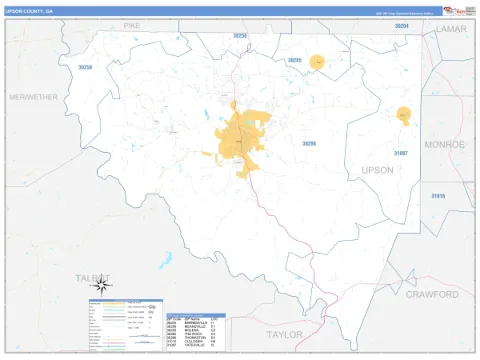Click the blue lake in Talbot County
This screenshot has height=360, width=480.
click(166, 260)
